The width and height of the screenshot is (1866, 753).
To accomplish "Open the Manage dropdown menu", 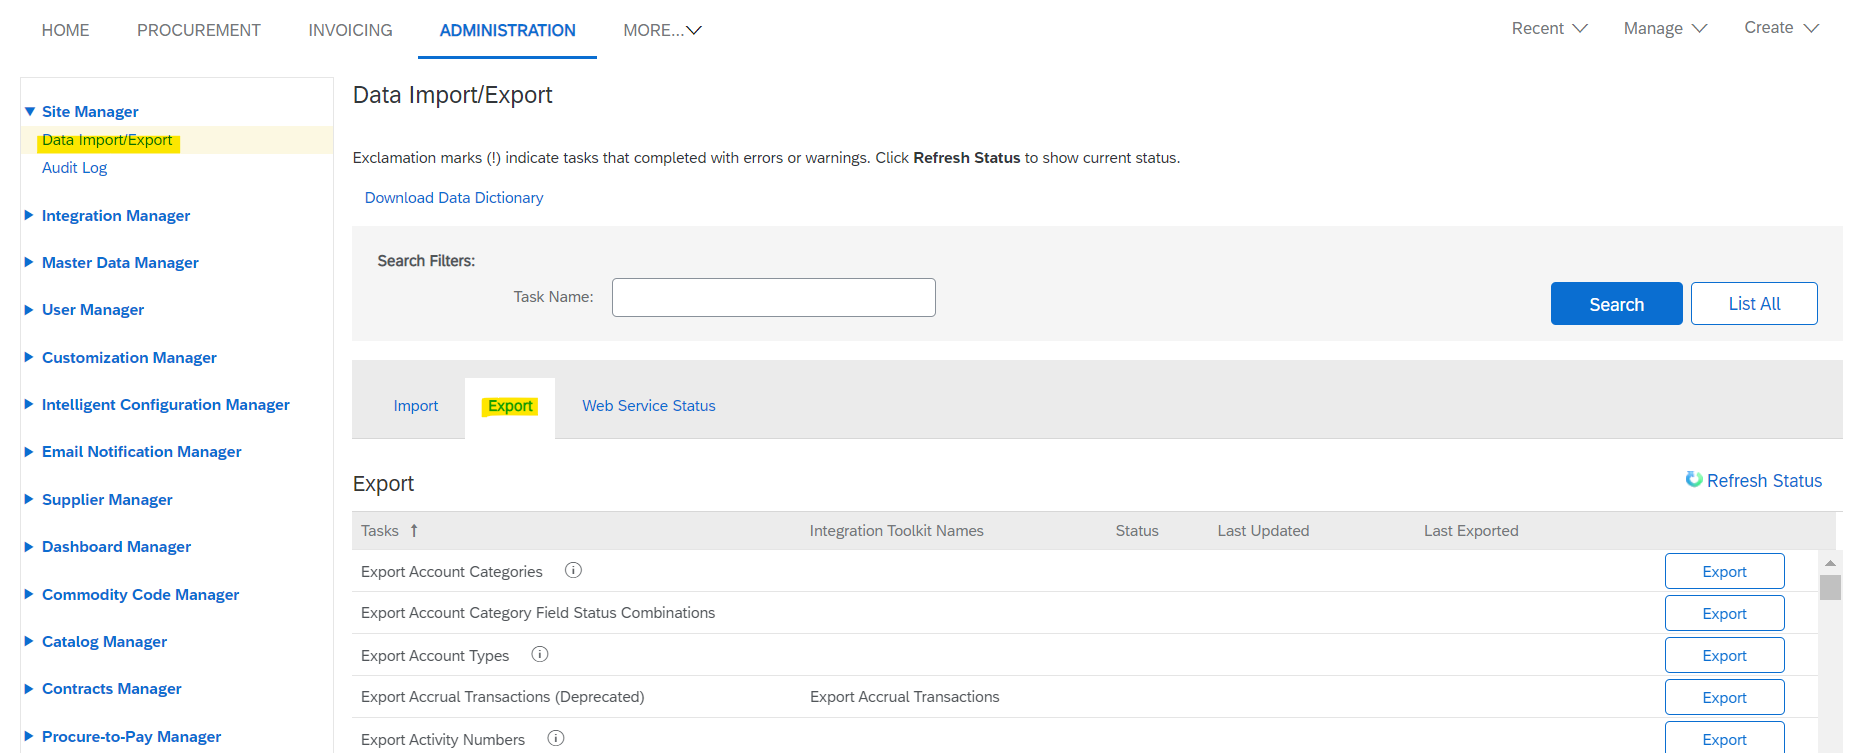I will (x=1665, y=29).
